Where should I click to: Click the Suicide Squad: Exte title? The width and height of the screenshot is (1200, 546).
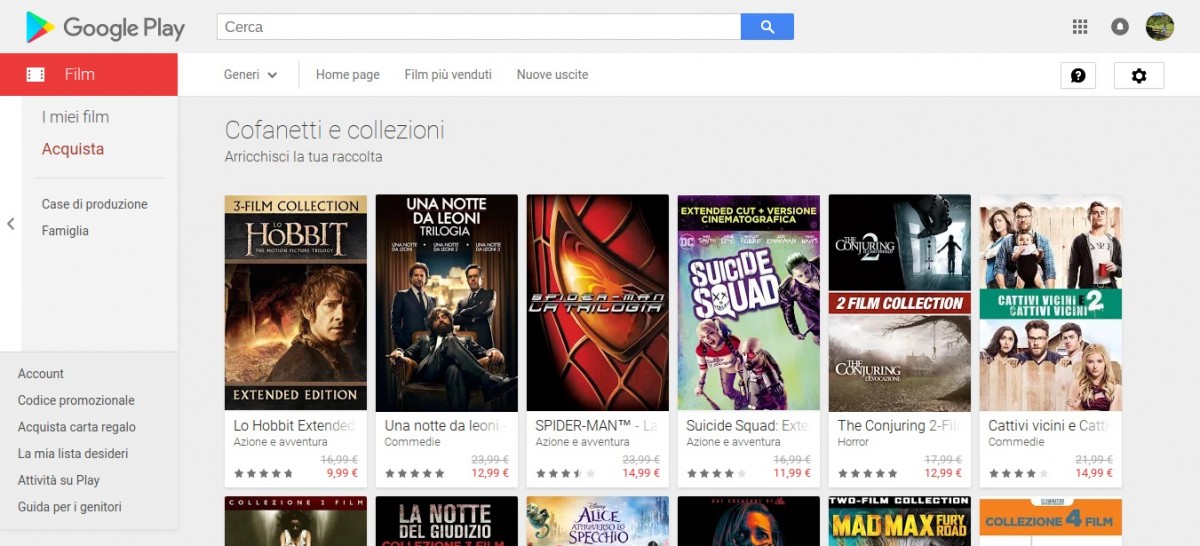click(x=748, y=426)
